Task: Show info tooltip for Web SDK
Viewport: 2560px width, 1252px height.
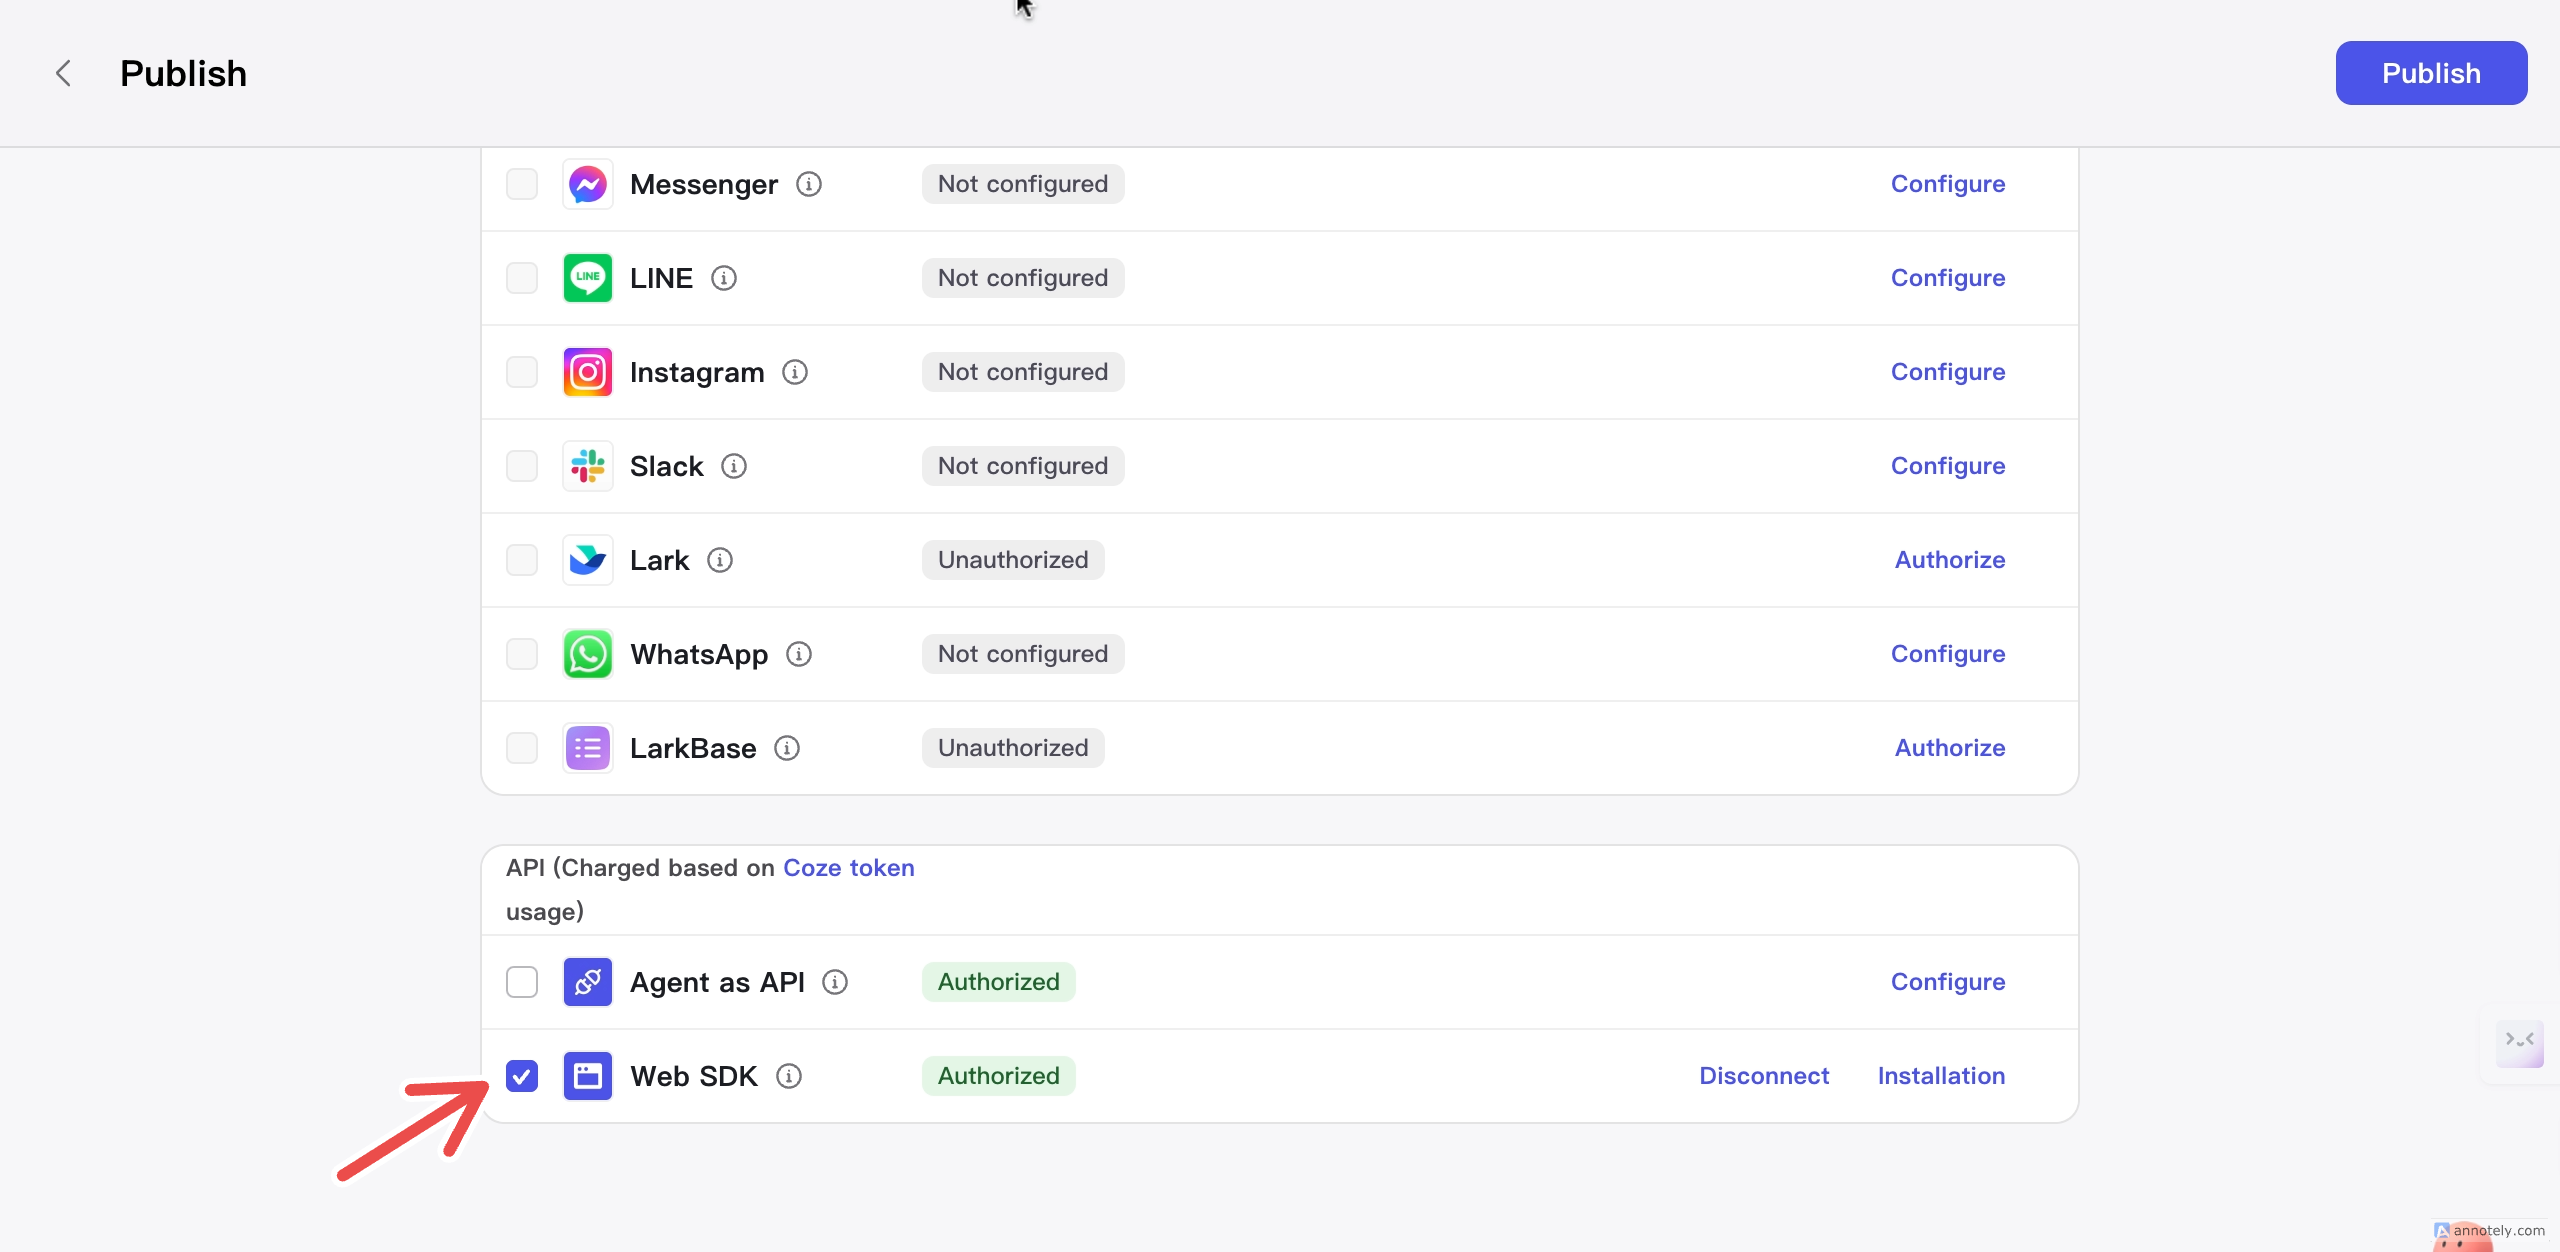Action: [x=789, y=1076]
